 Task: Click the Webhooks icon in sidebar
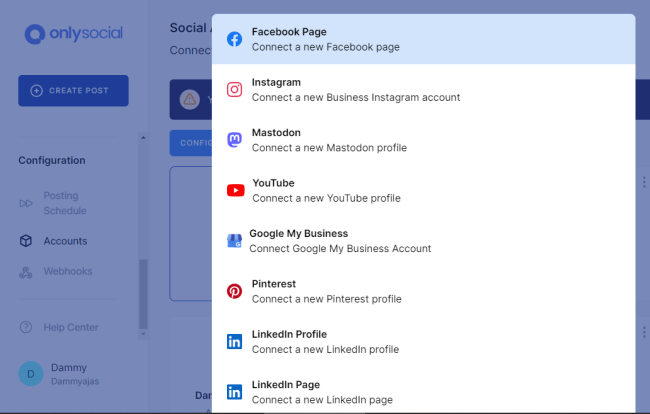coord(26,272)
